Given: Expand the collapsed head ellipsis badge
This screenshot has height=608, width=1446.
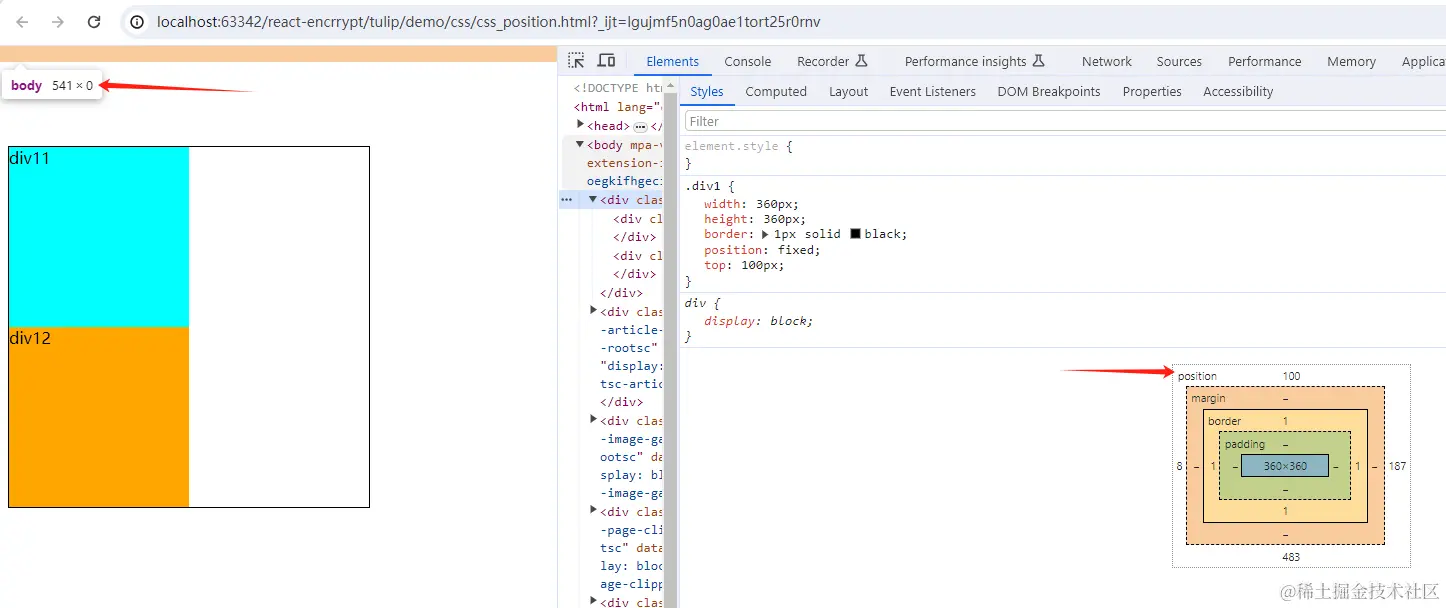Looking at the screenshot, I should [640, 127].
